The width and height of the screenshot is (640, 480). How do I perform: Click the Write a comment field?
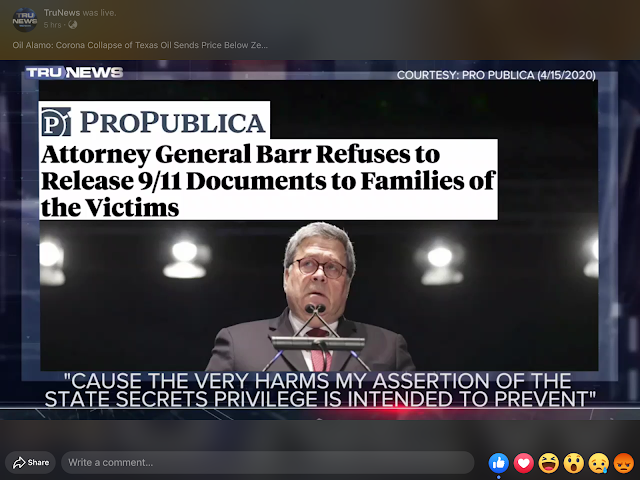coord(268,462)
